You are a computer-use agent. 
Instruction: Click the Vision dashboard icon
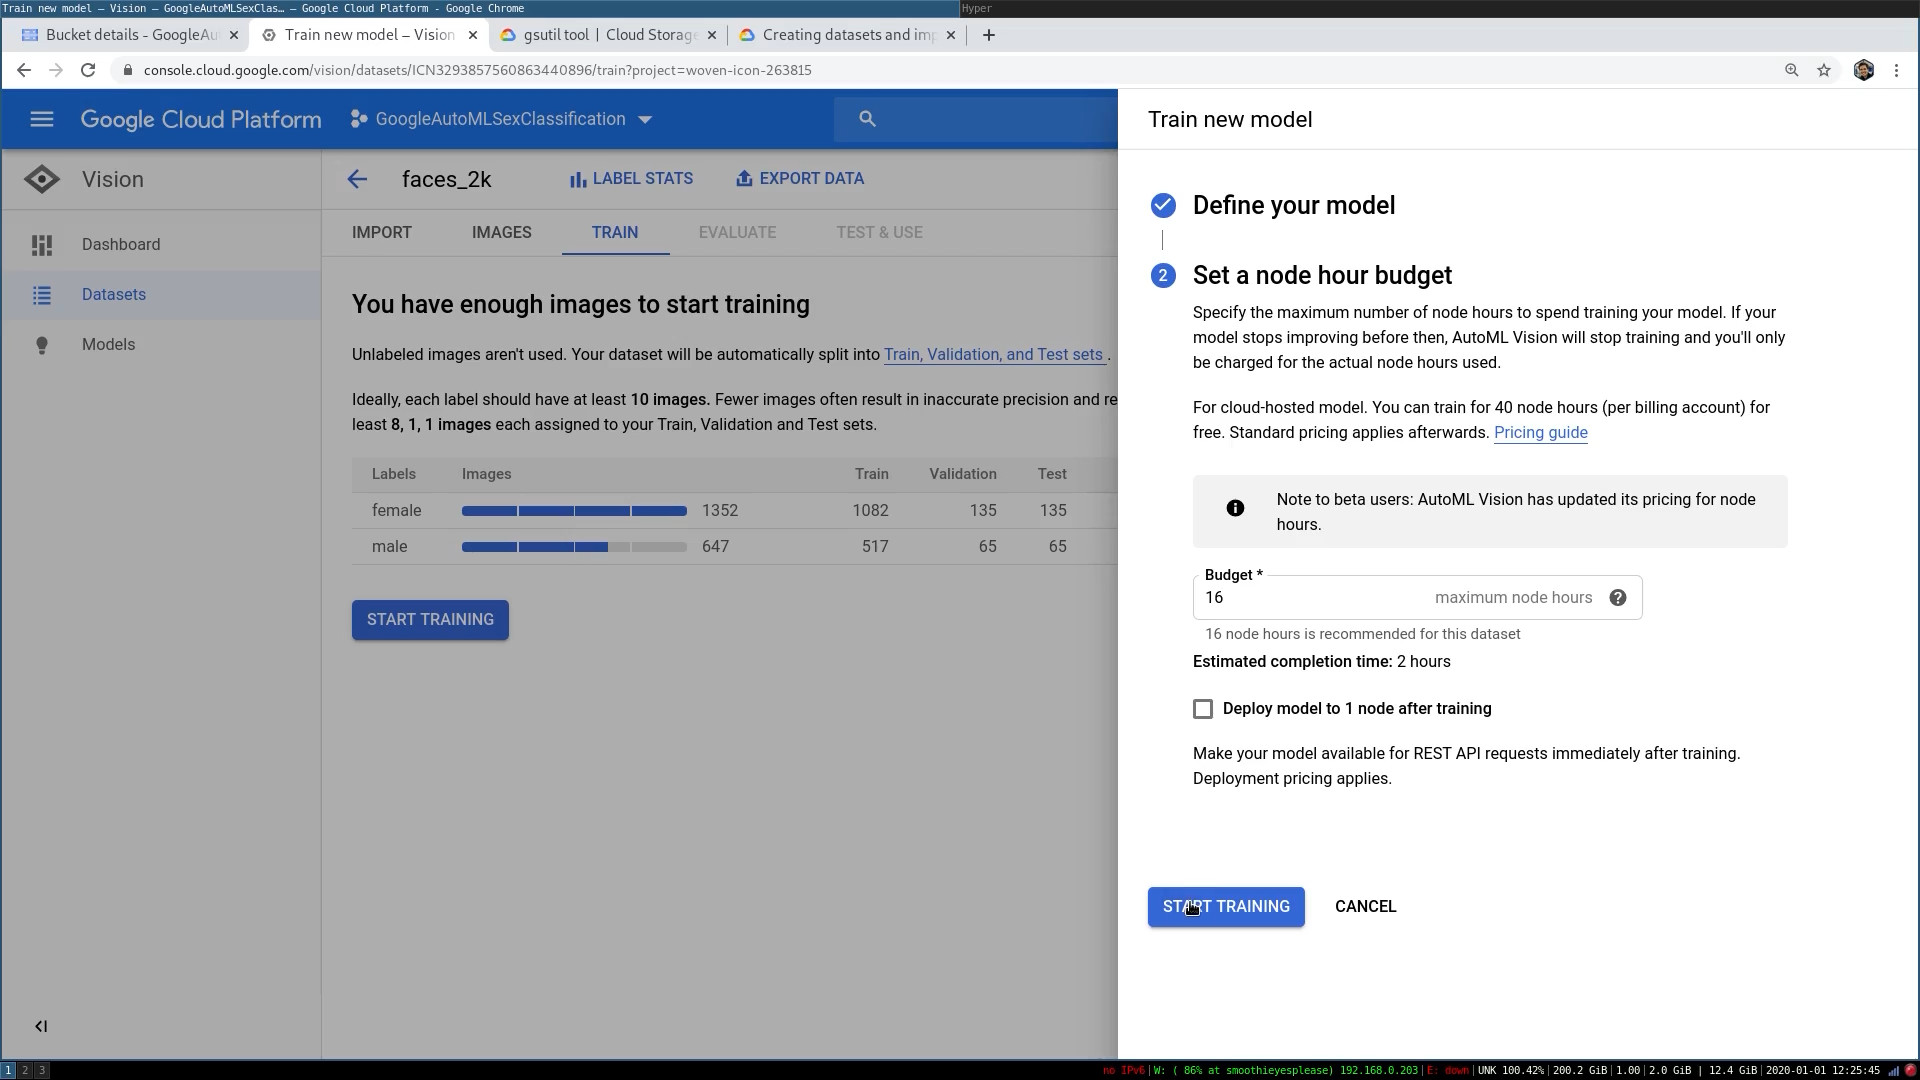point(42,244)
